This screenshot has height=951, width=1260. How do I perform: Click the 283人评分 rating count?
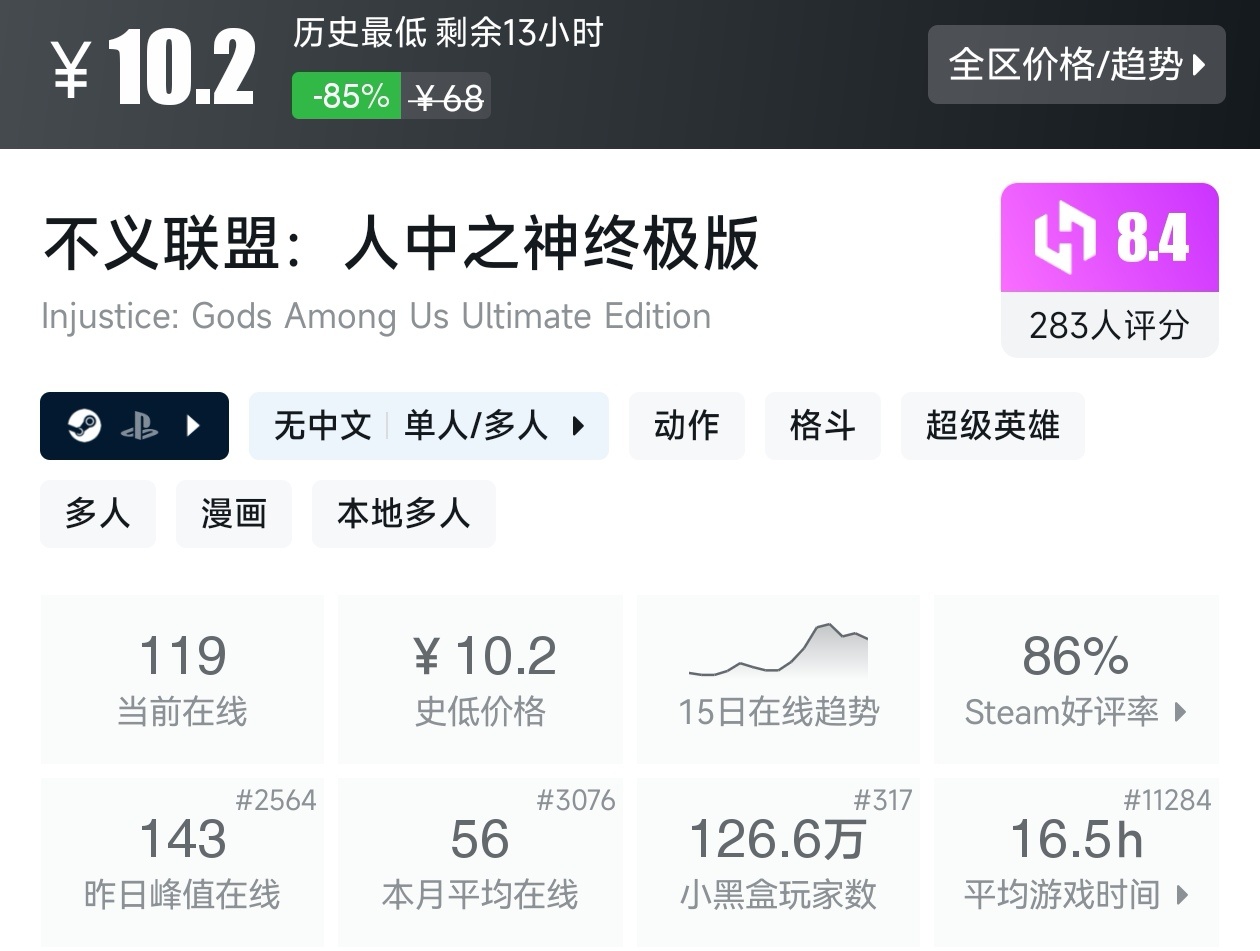click(x=1110, y=325)
